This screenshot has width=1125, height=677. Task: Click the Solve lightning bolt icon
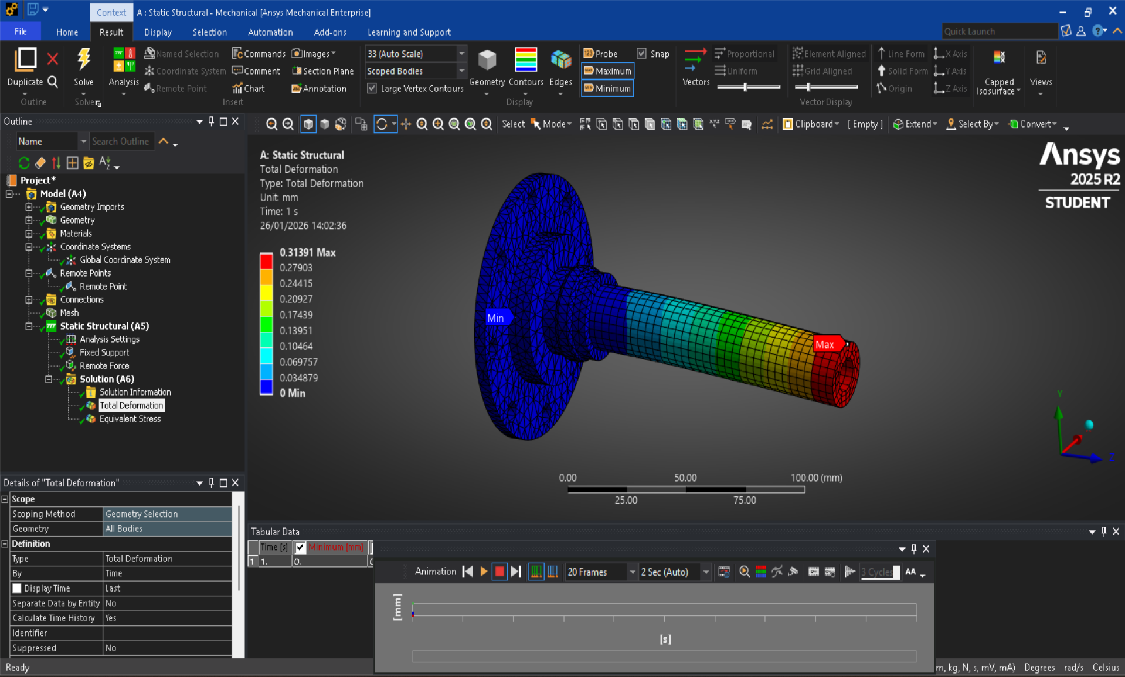click(84, 60)
